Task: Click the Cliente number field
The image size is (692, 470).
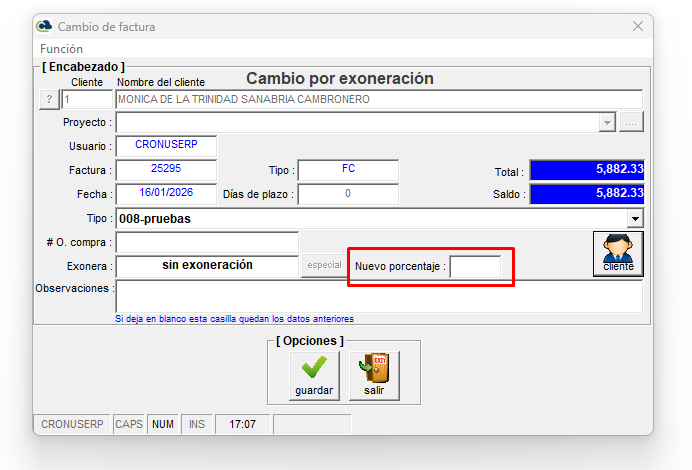Action: click(x=87, y=99)
